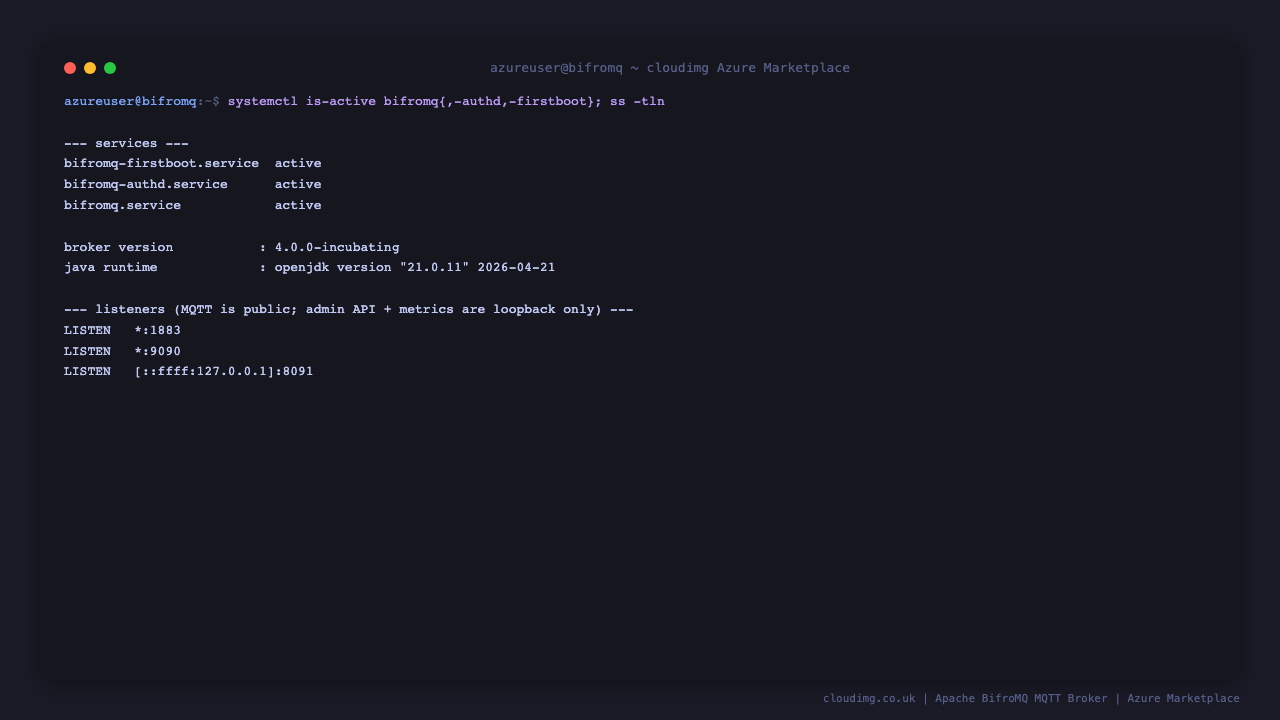Click the yellow minimize window dot
The image size is (1280, 720).
click(x=90, y=68)
